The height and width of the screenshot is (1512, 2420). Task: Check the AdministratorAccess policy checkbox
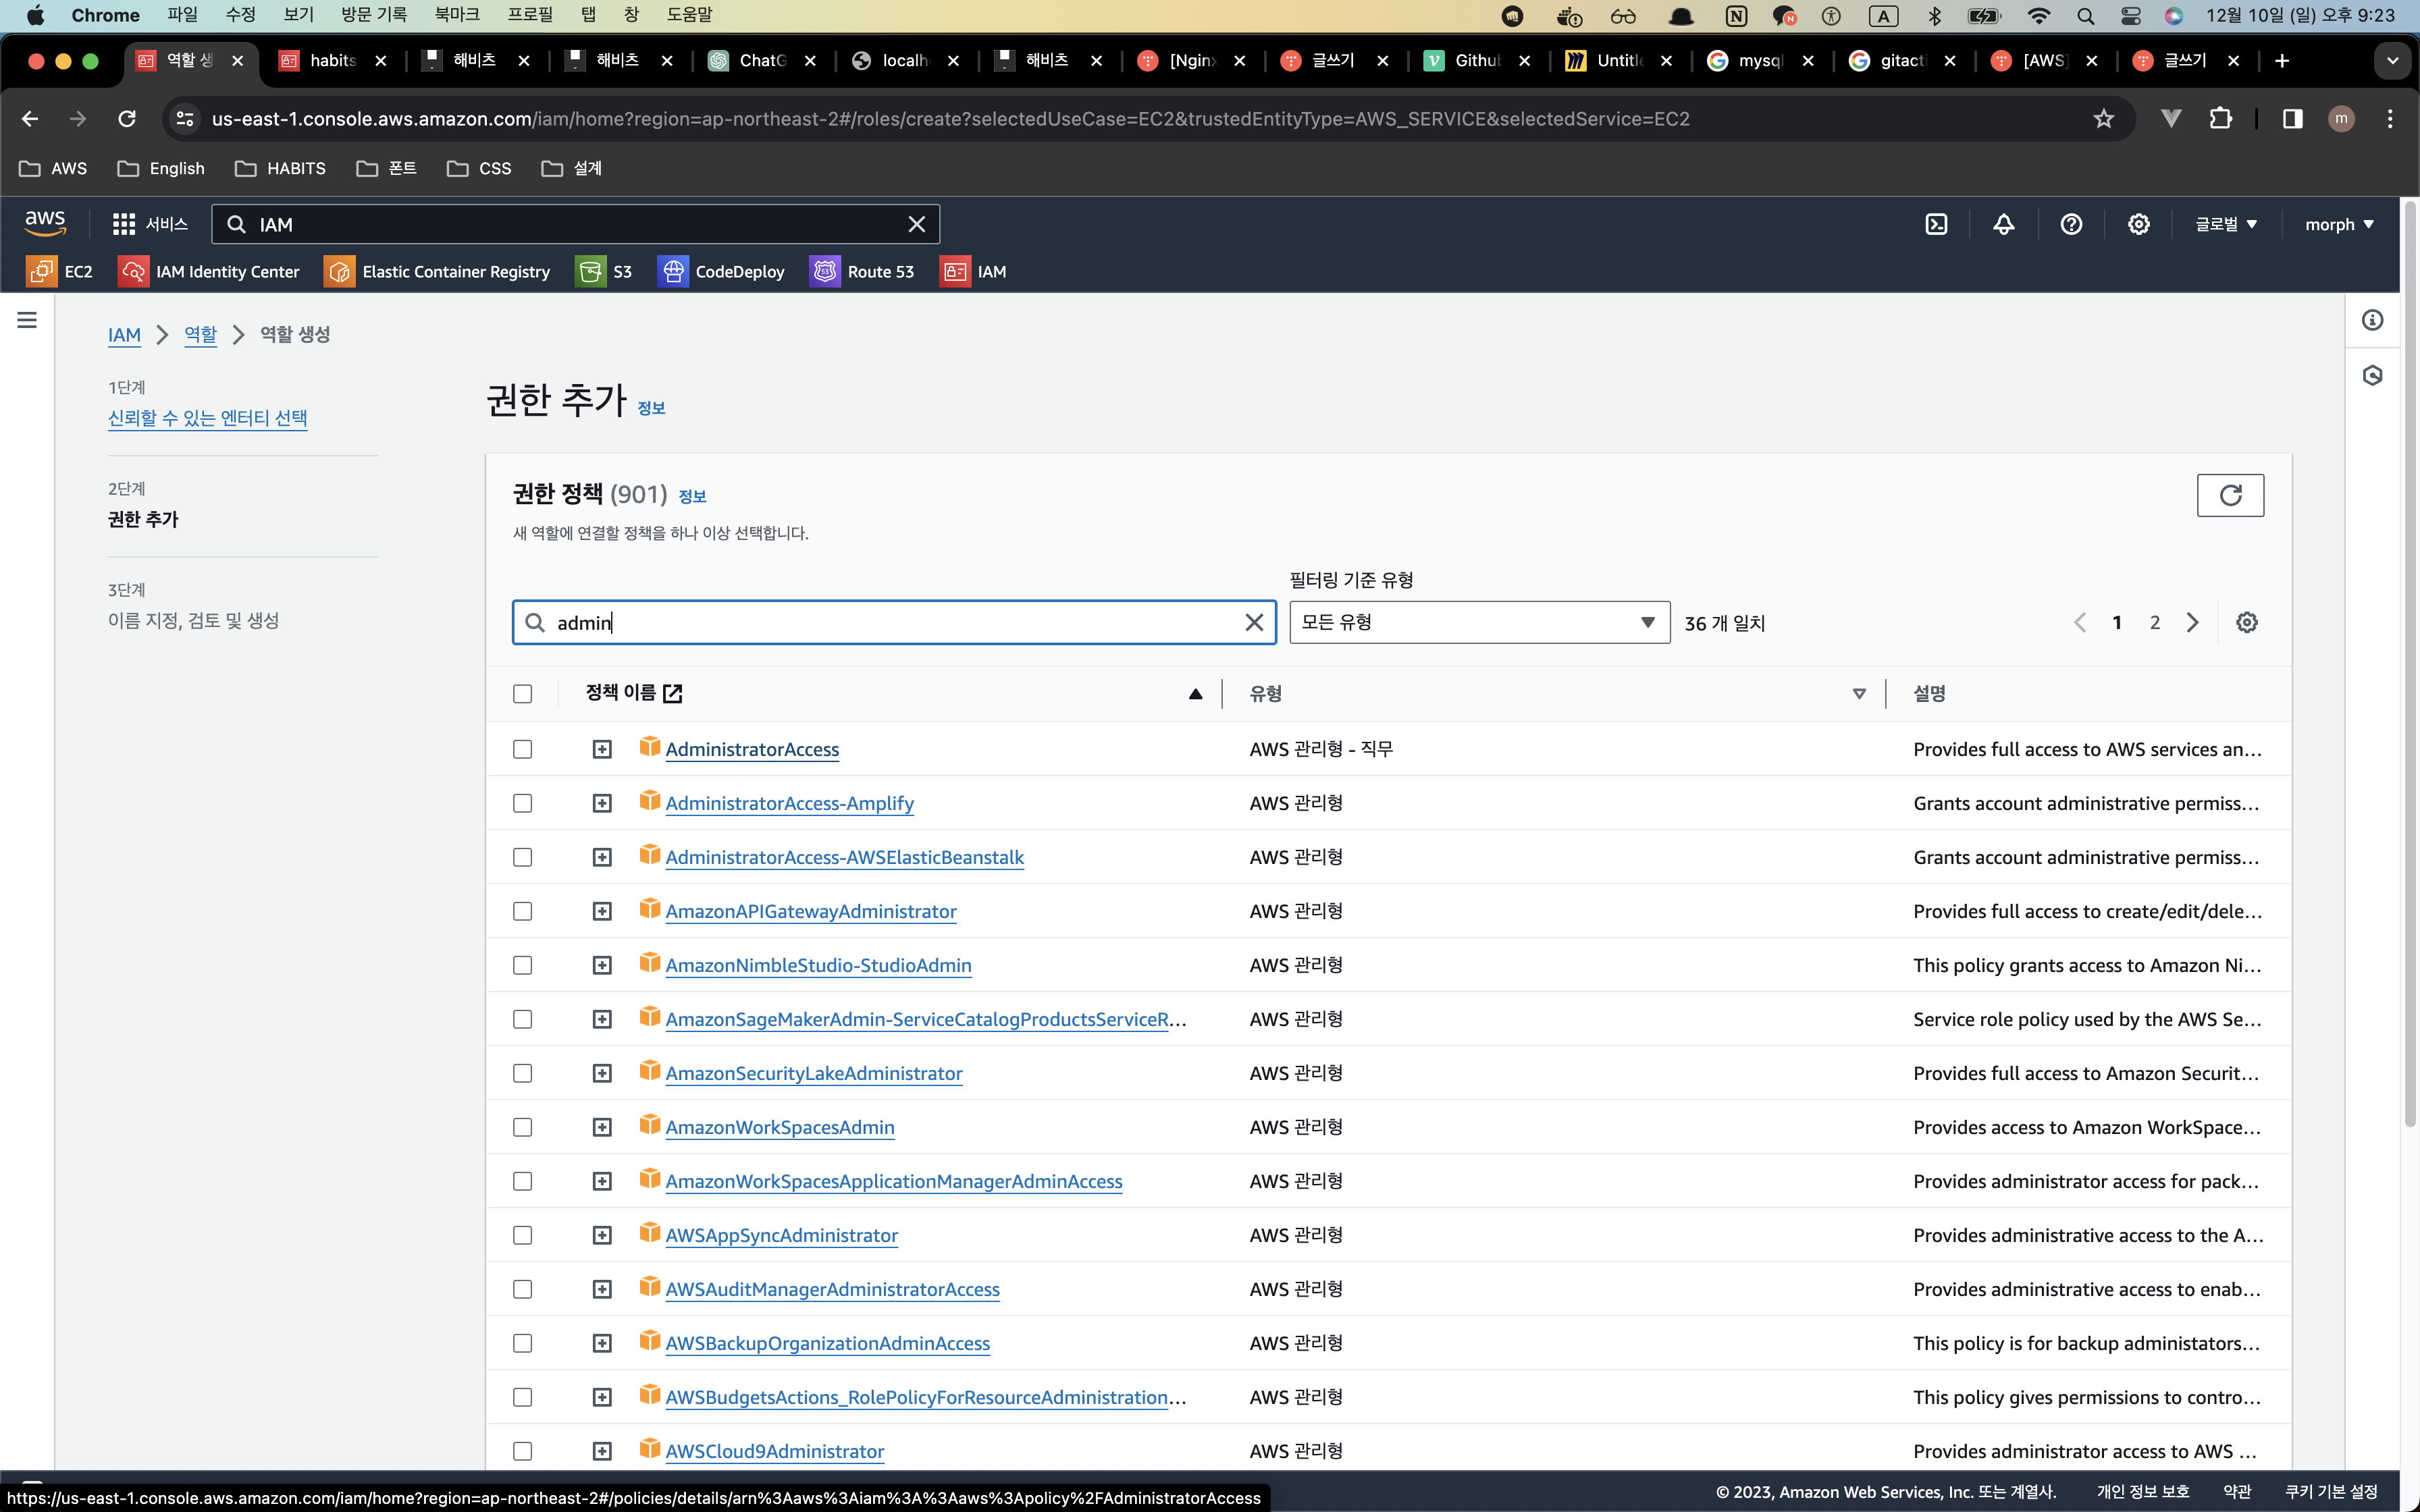[522, 749]
